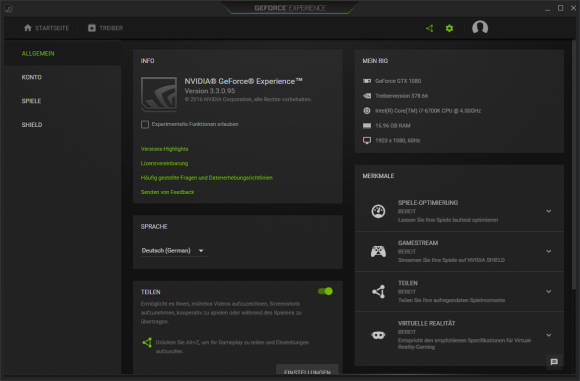
Task: Open the Lizenzvereinbarung link
Action: pos(164,163)
